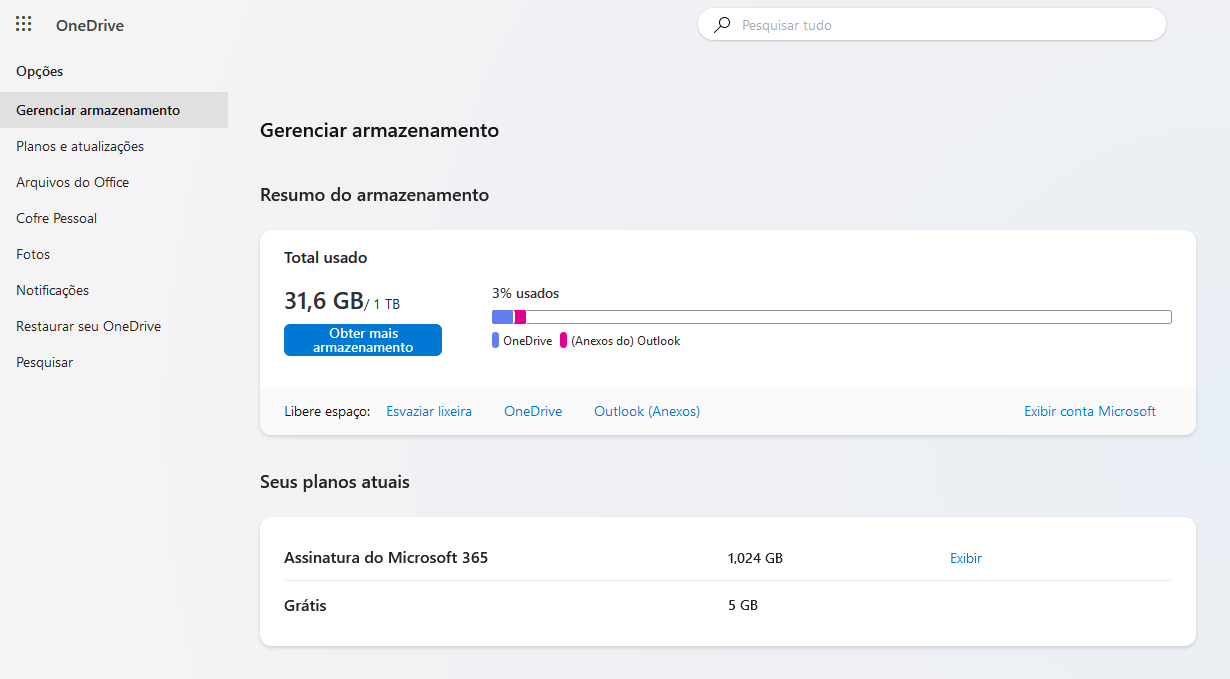Open the app launcher grid icon

point(24,25)
